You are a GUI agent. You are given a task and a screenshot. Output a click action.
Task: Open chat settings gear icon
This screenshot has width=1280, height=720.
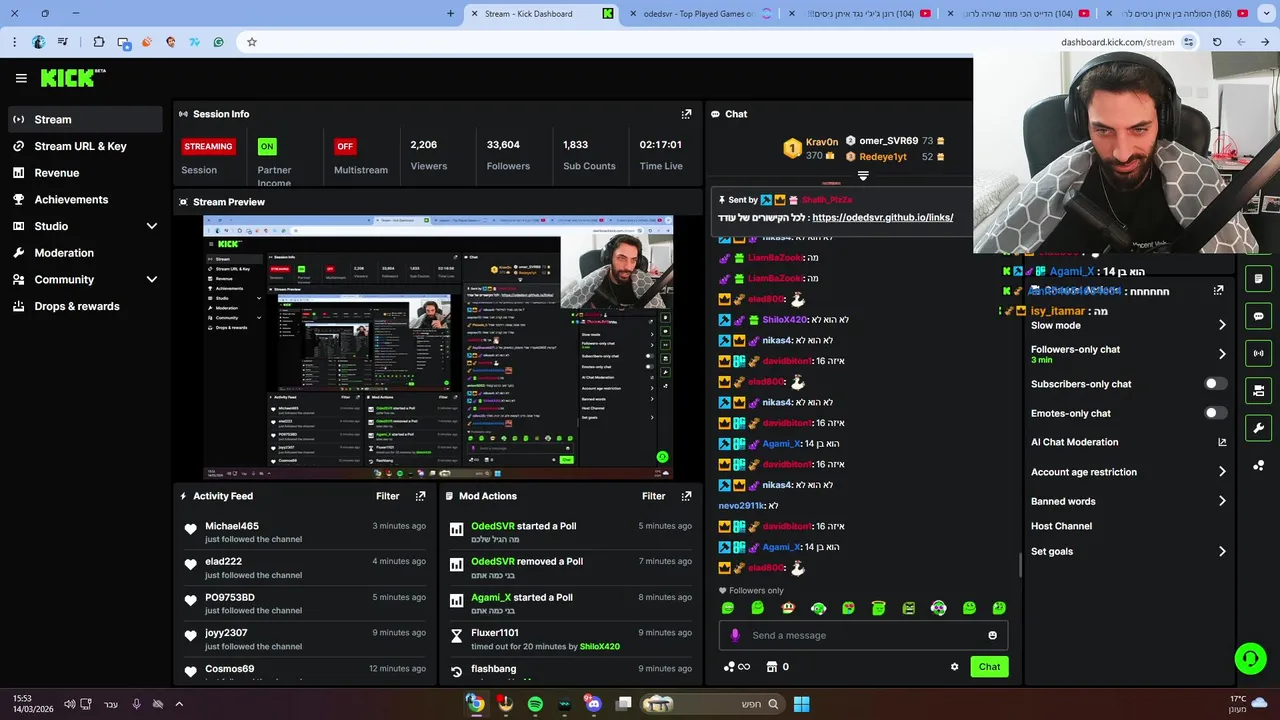click(x=954, y=667)
